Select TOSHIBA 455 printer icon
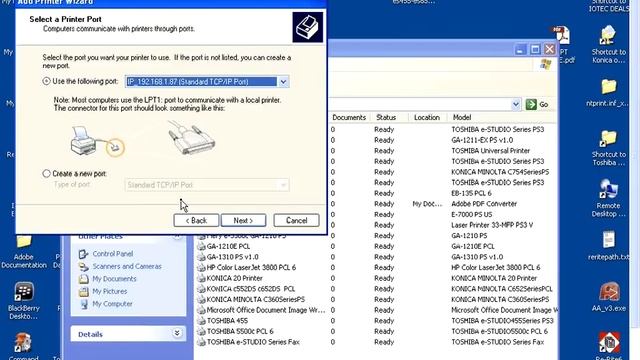The width and height of the screenshot is (640, 360). coord(201,321)
